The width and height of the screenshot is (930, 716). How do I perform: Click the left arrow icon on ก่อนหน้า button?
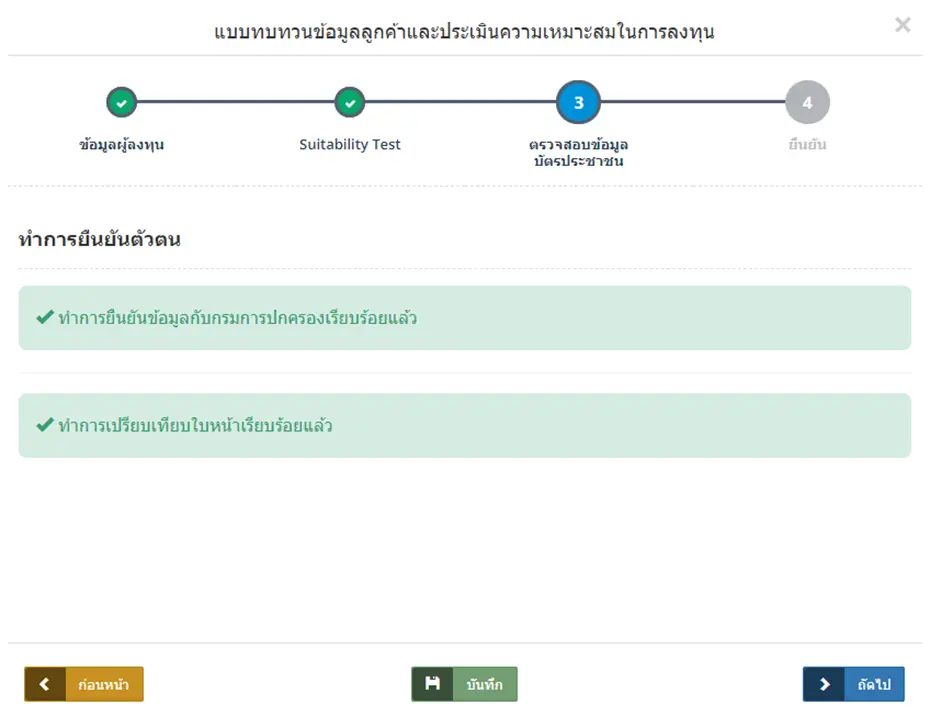tap(44, 684)
